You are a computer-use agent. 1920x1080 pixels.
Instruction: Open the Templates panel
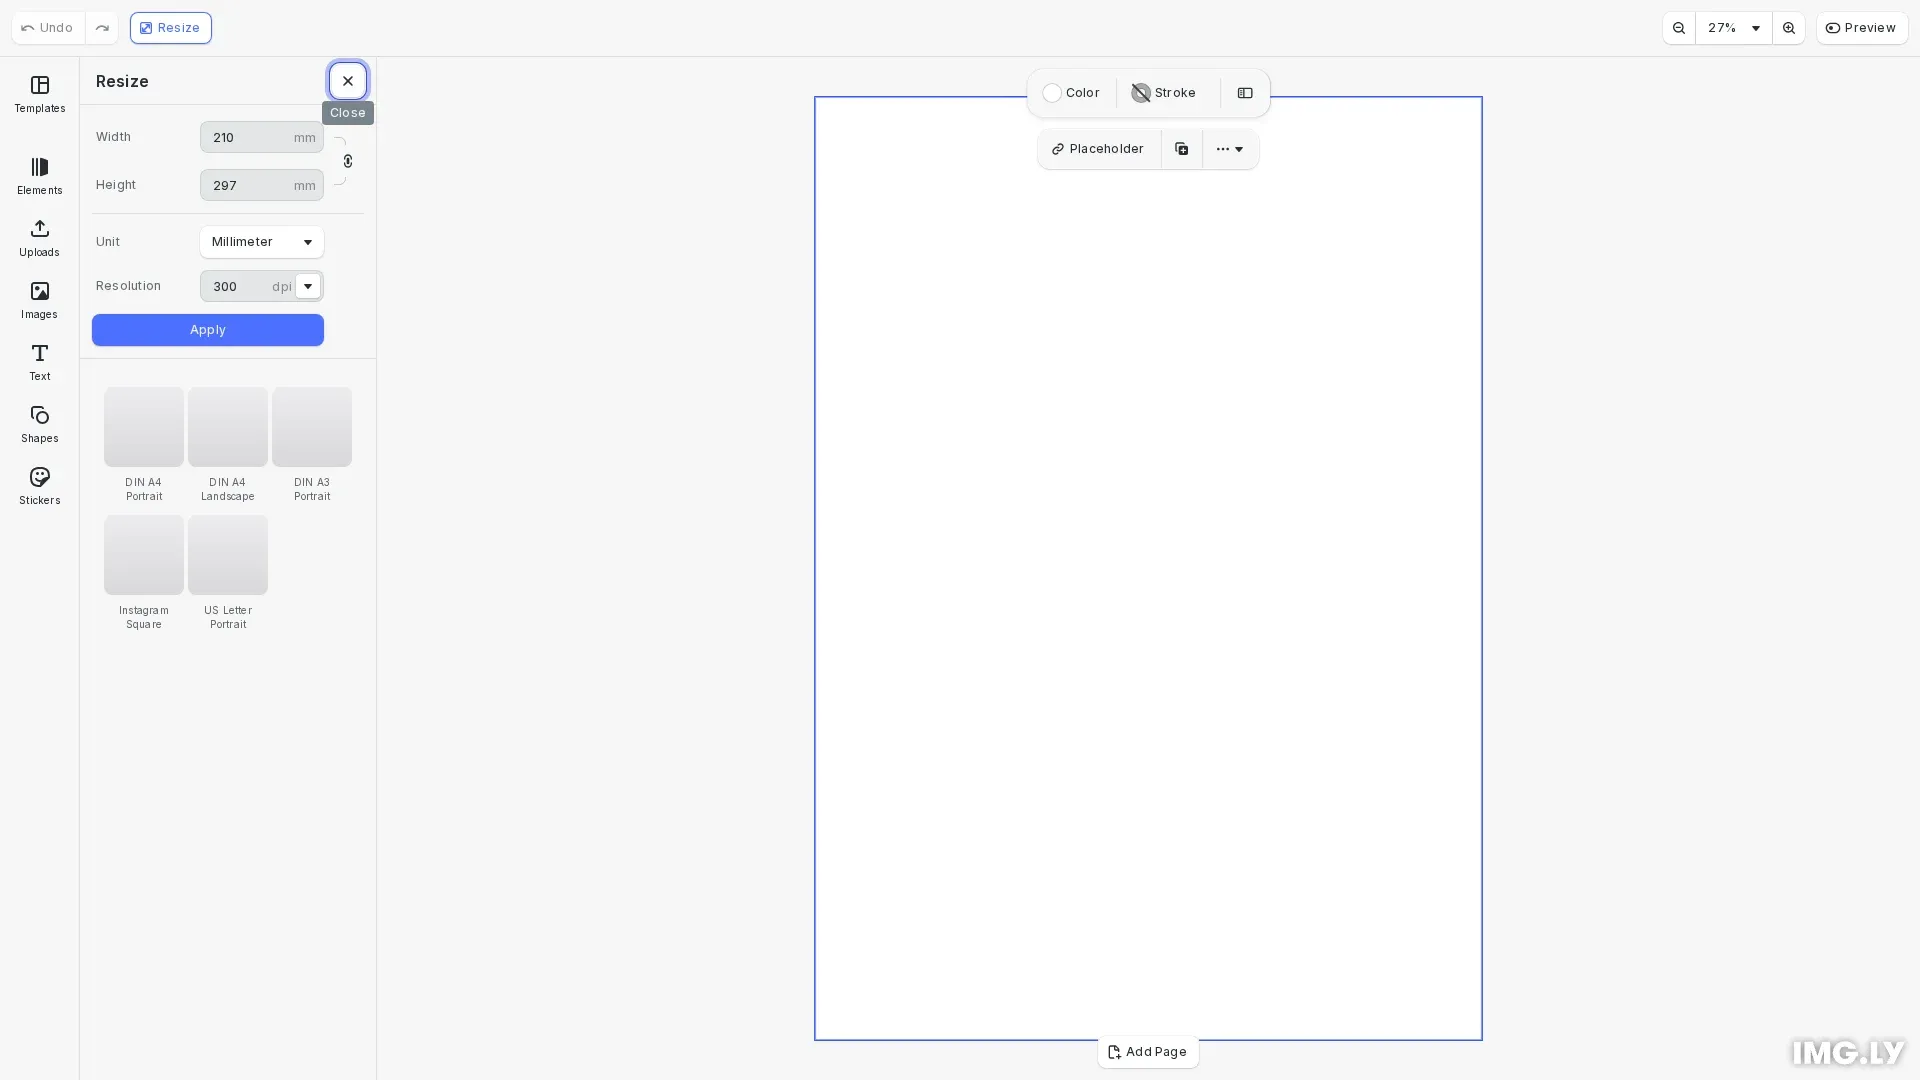point(39,95)
